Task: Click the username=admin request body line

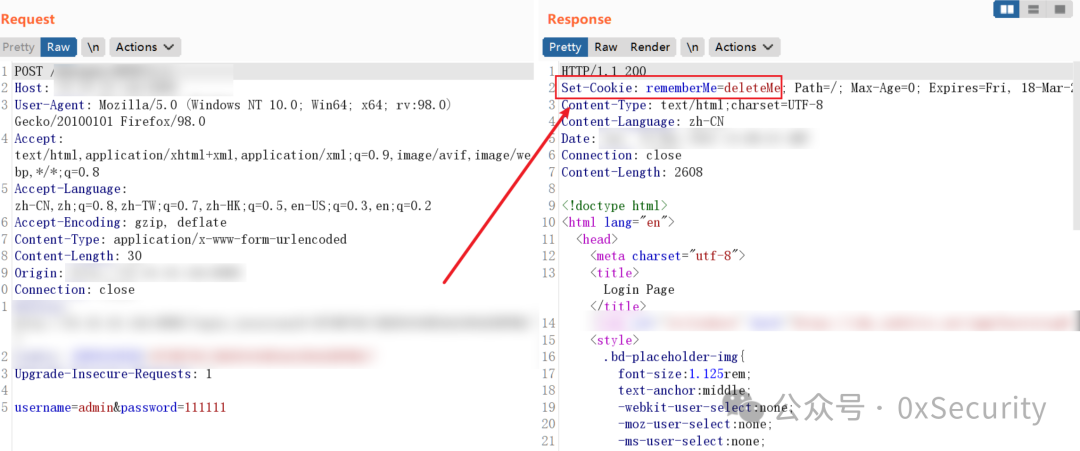Action: pos(120,408)
